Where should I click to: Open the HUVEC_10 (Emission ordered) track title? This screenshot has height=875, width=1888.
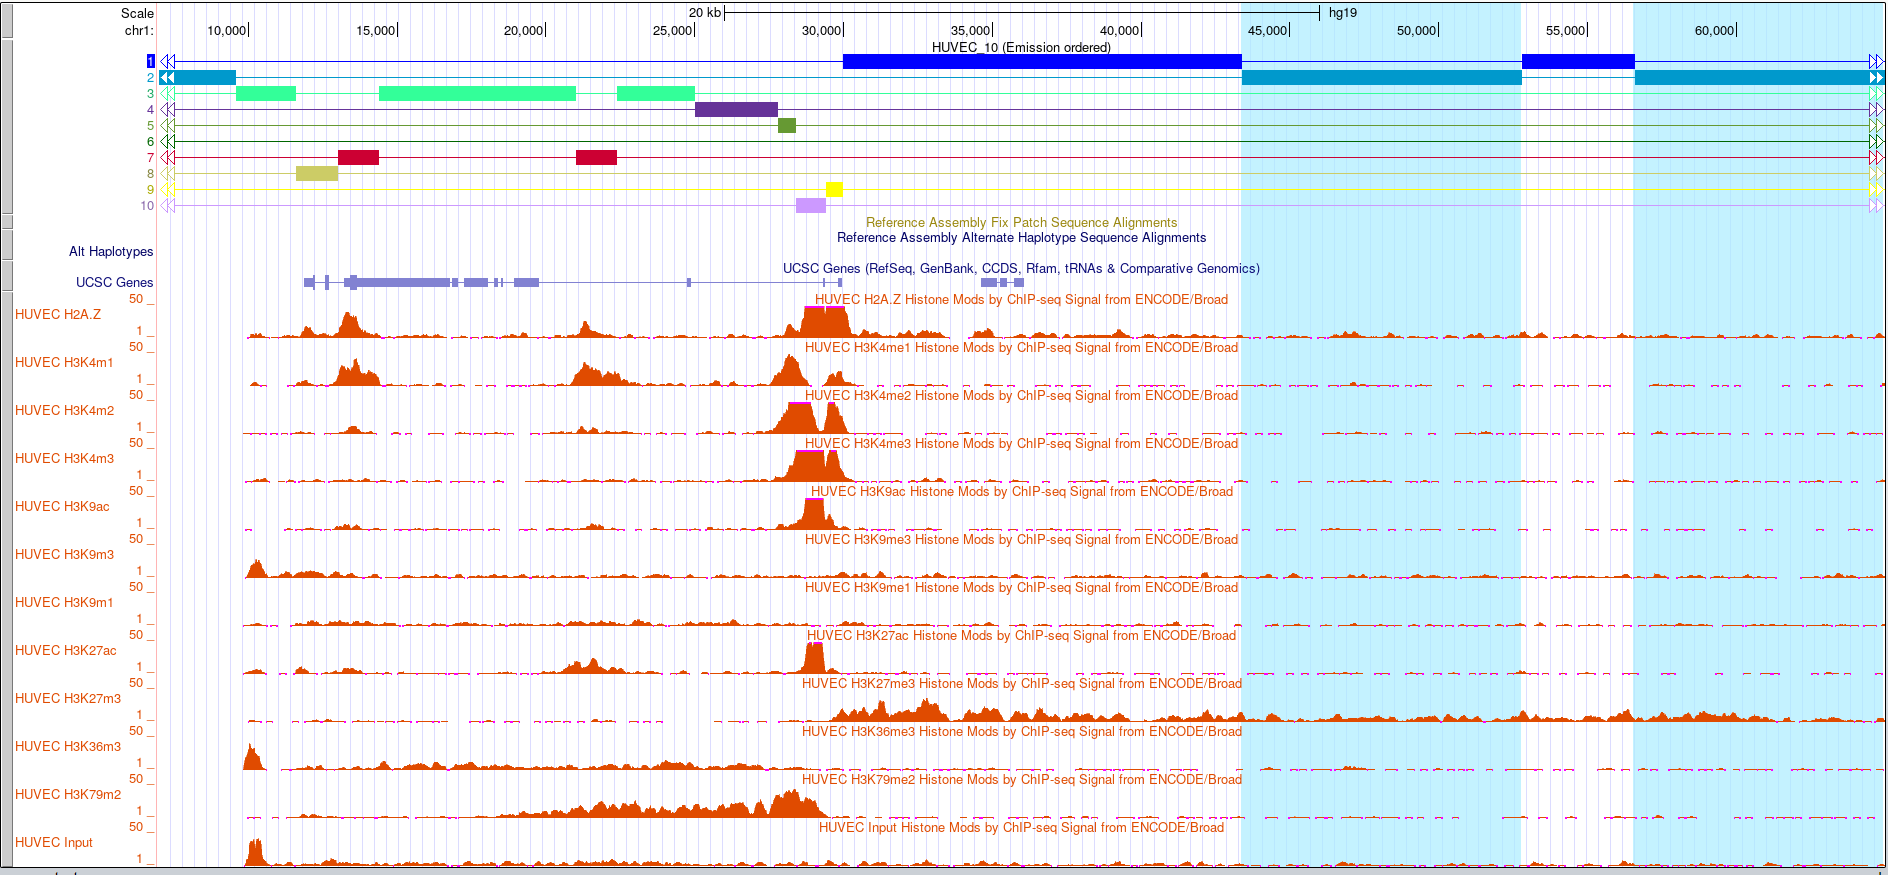(1021, 47)
